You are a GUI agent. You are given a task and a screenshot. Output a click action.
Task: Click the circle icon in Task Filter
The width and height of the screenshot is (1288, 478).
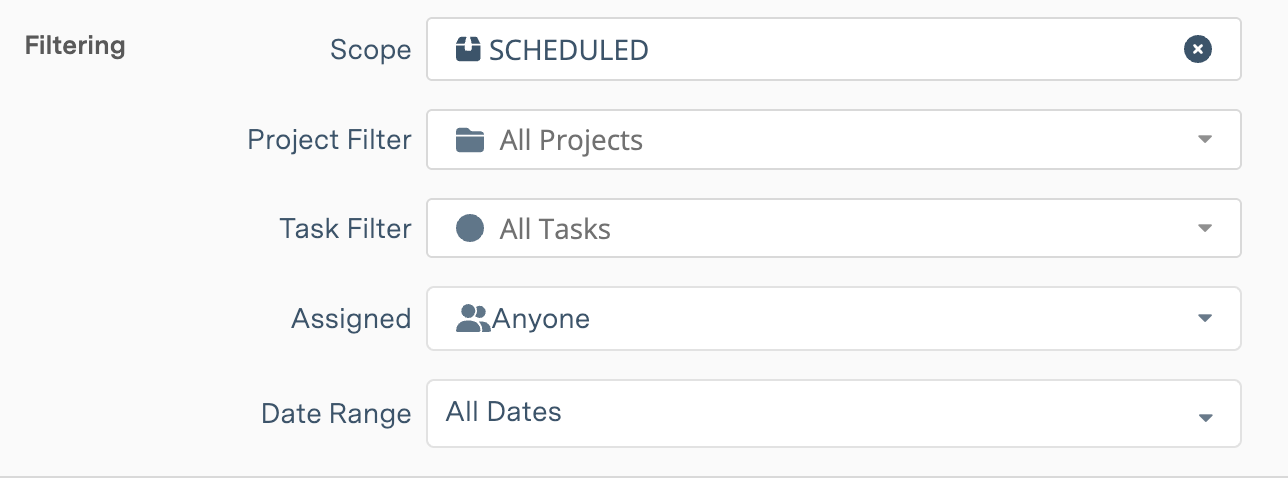point(470,229)
